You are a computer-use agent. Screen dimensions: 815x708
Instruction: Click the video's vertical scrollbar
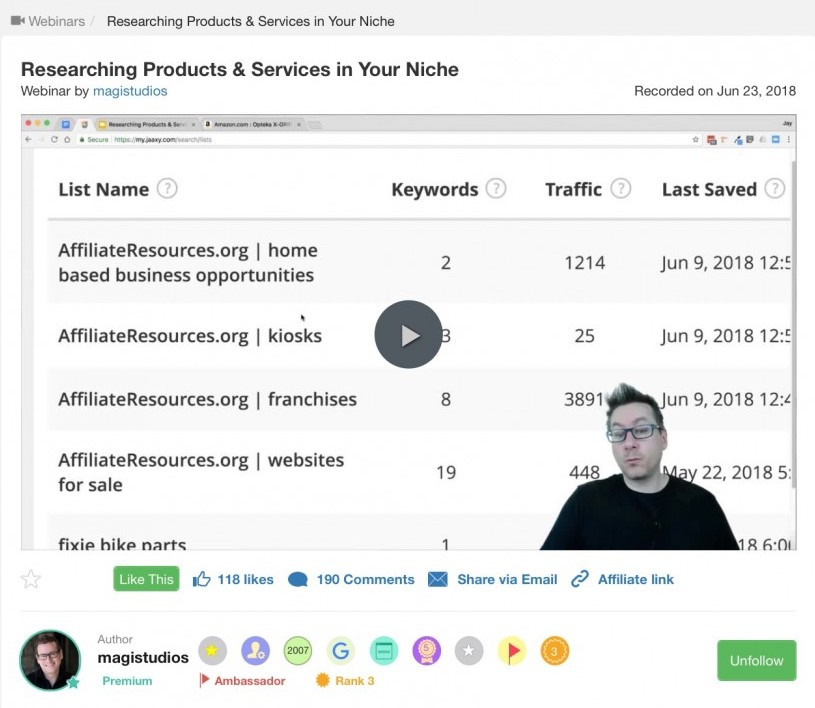[x=793, y=325]
